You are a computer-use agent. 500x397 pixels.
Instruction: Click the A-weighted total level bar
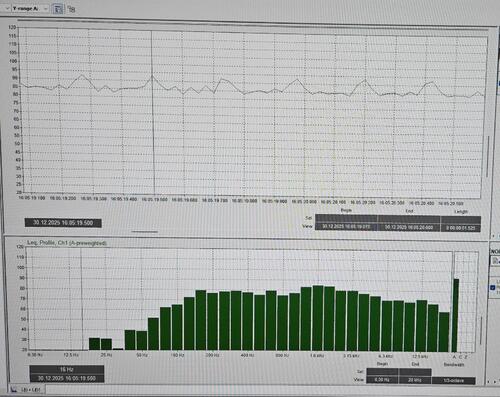tap(455, 315)
